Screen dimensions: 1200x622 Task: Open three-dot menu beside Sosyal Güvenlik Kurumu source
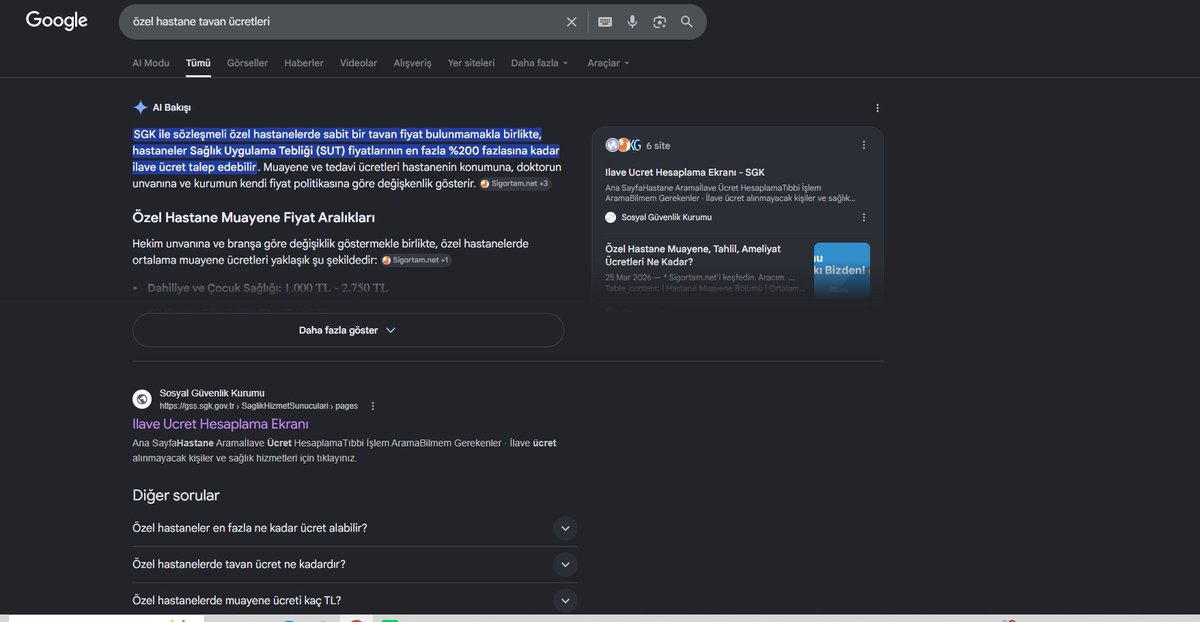click(x=864, y=217)
